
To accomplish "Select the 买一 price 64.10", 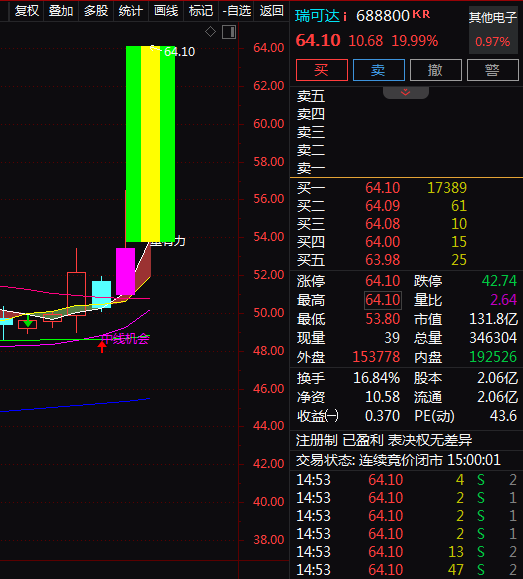I will pos(383,188).
